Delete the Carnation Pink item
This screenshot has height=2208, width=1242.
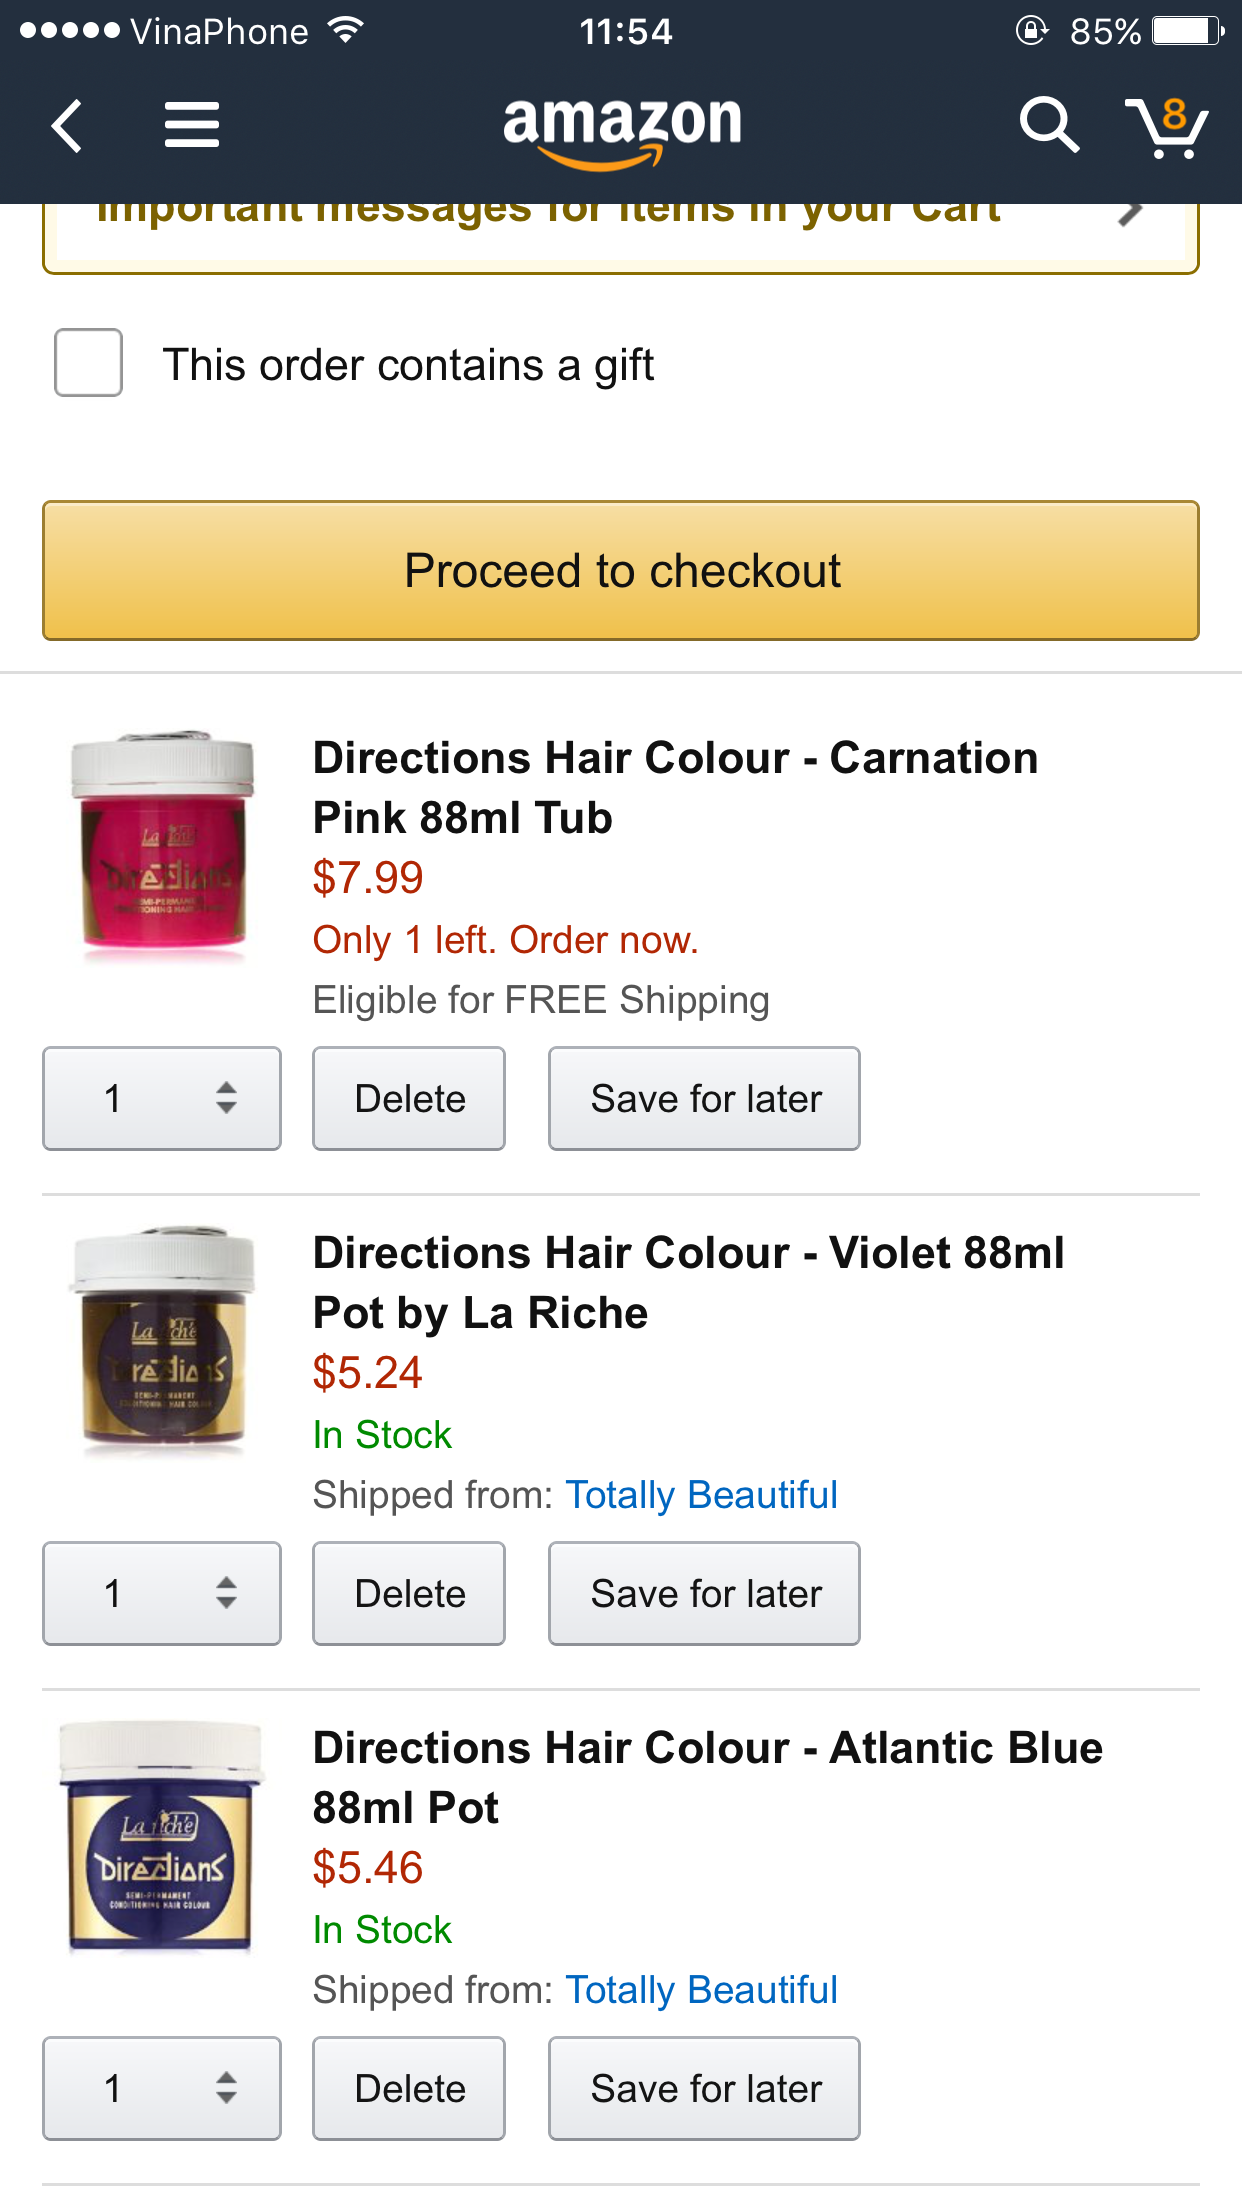[409, 1098]
